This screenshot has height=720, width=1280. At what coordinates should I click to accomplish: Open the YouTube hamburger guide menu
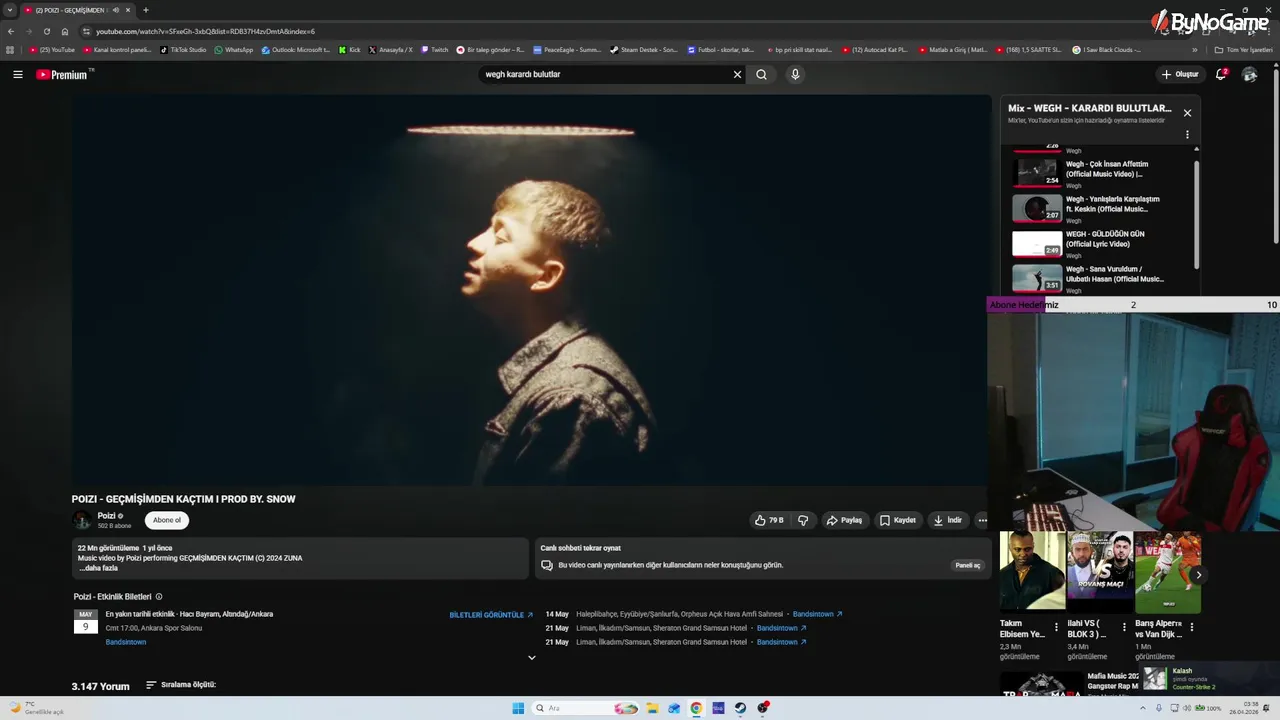[17, 74]
